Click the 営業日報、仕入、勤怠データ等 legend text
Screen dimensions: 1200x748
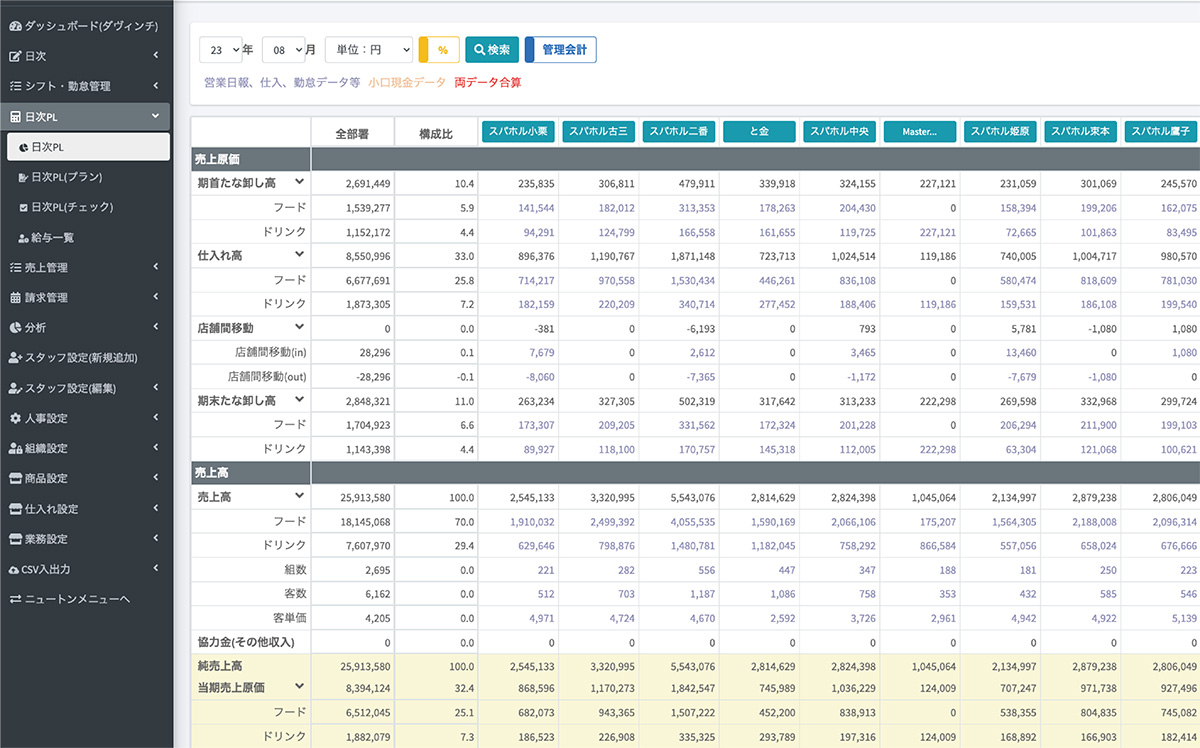(x=281, y=83)
